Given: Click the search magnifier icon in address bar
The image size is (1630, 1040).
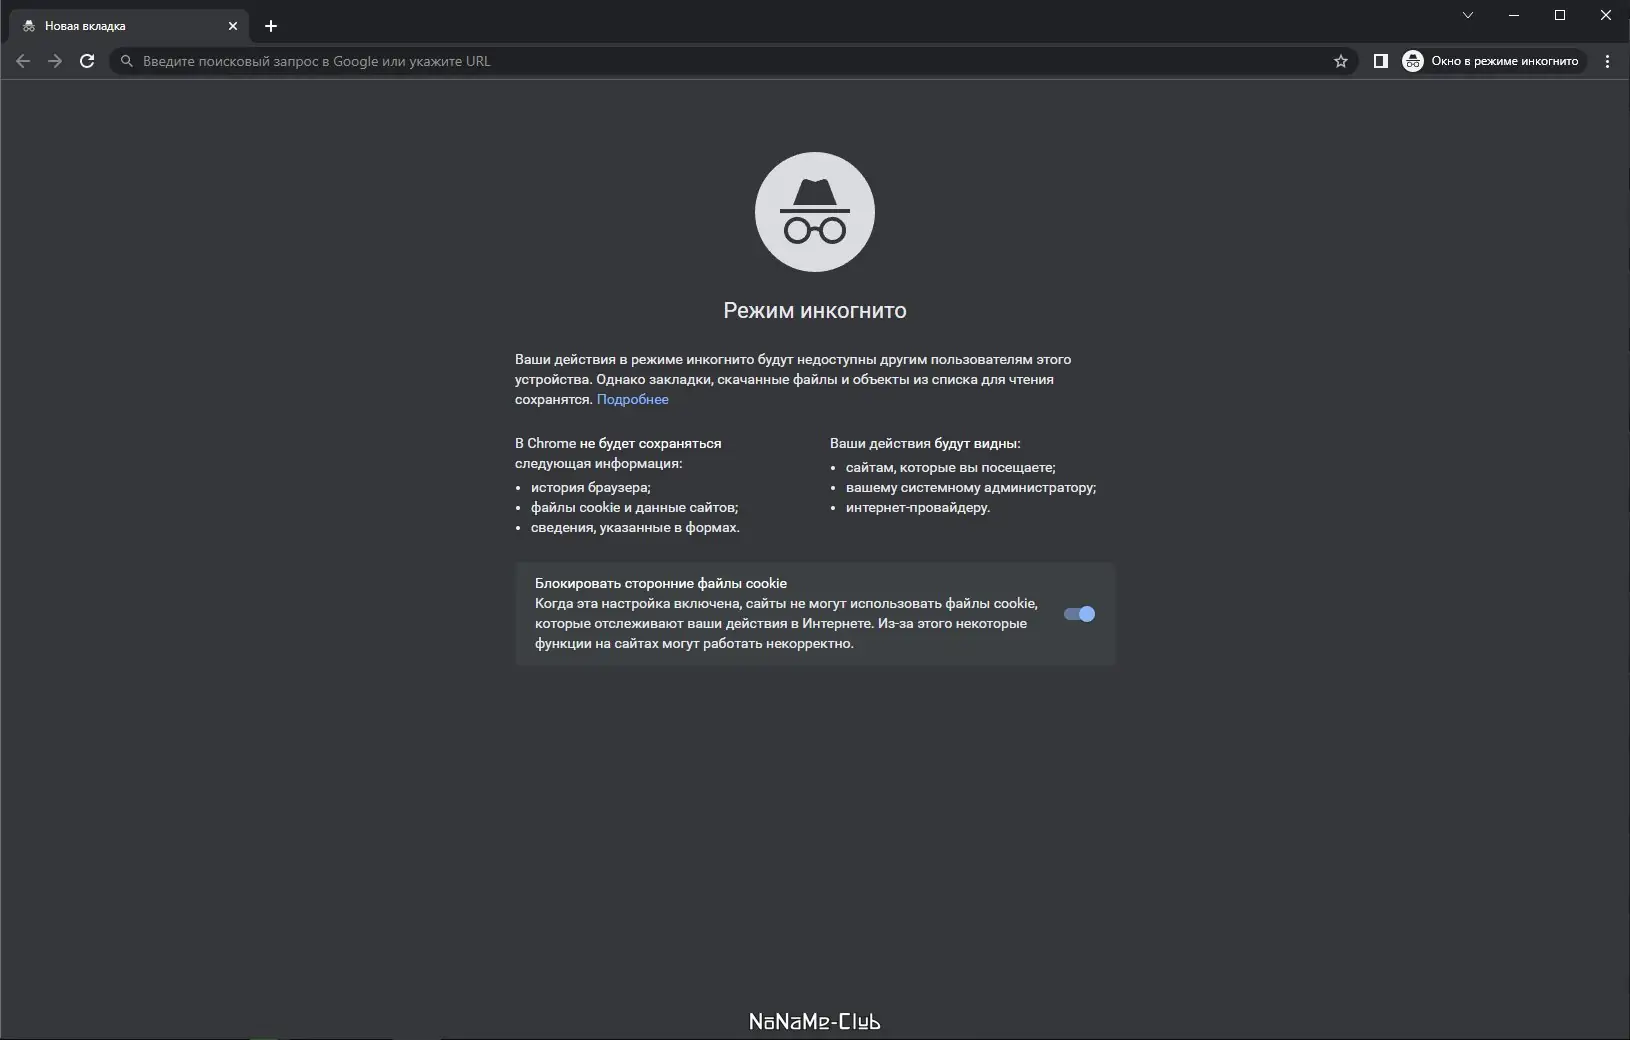Looking at the screenshot, I should (x=127, y=61).
